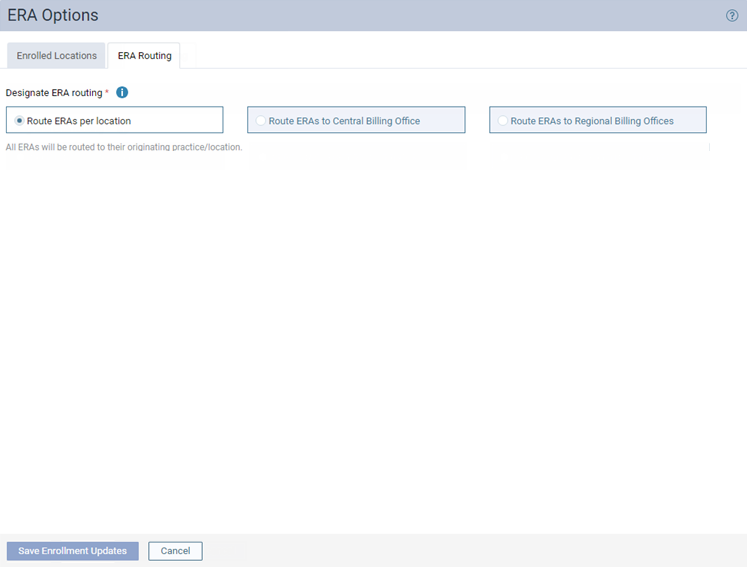
Task: Click the blue info icon beside Designate ERA routing
Action: coord(122,93)
